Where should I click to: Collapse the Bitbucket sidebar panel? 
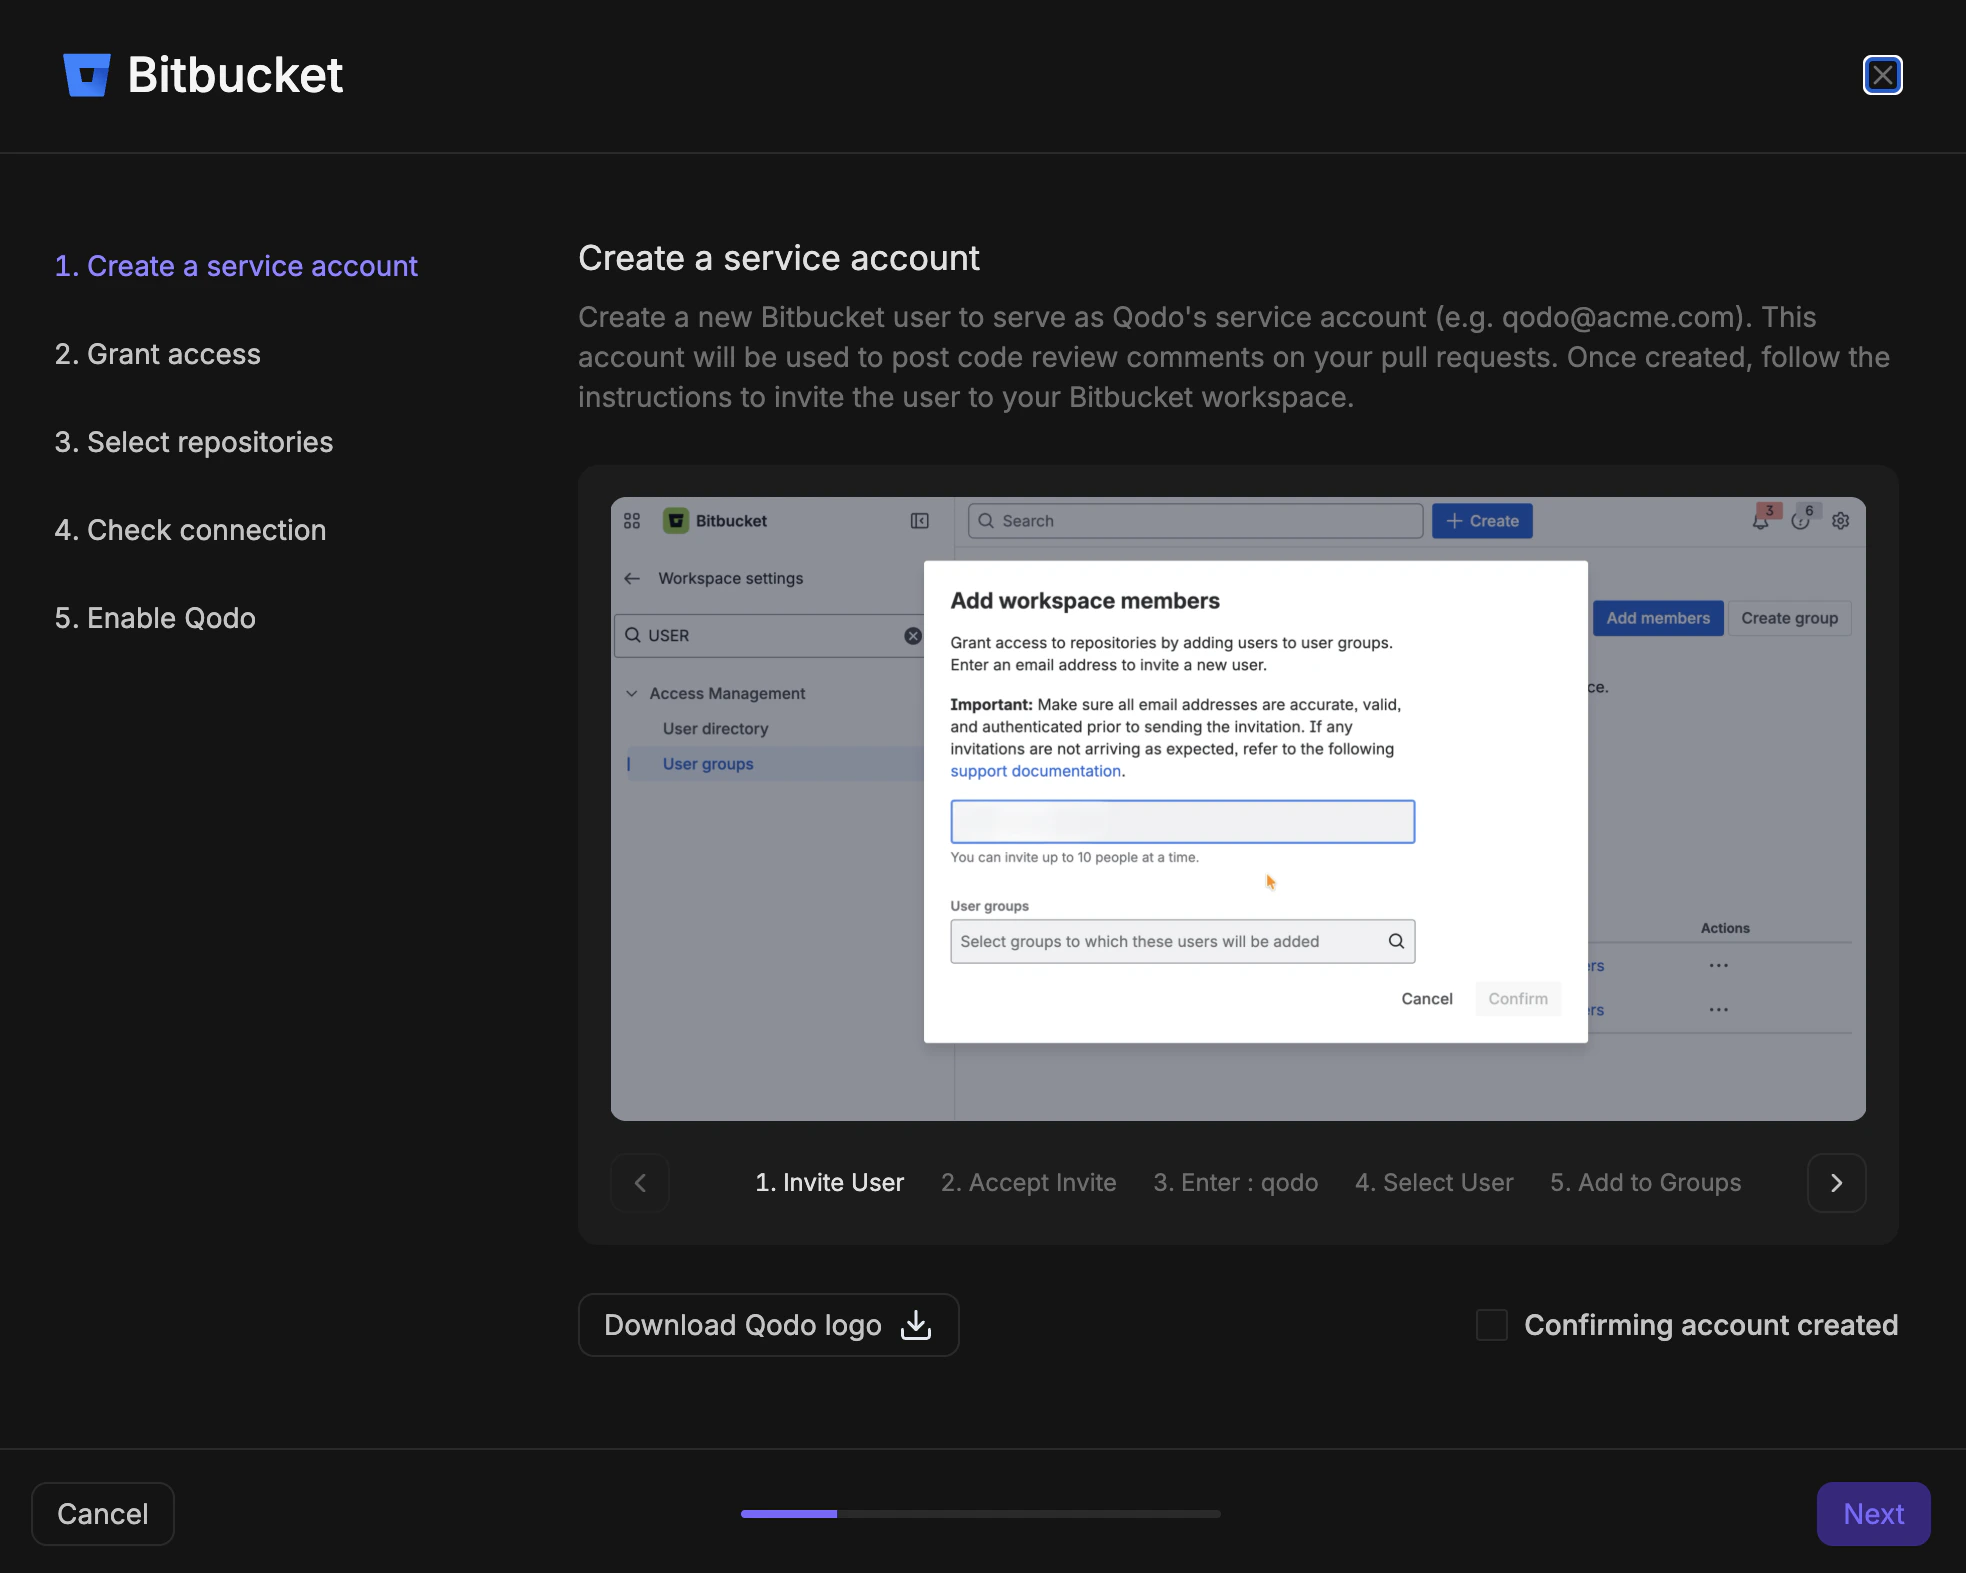click(919, 520)
